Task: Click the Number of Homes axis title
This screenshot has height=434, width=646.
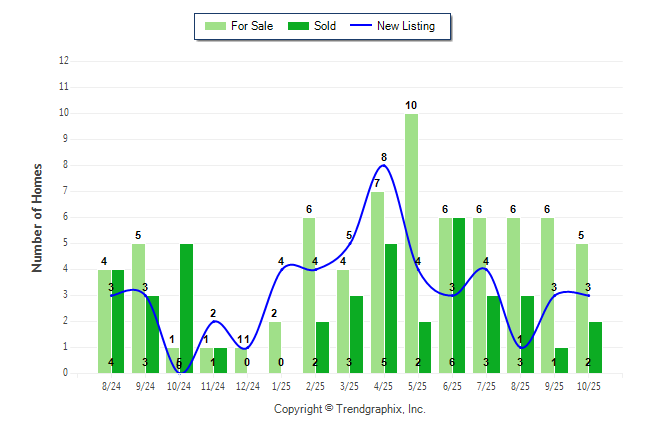Action: [x=38, y=217]
